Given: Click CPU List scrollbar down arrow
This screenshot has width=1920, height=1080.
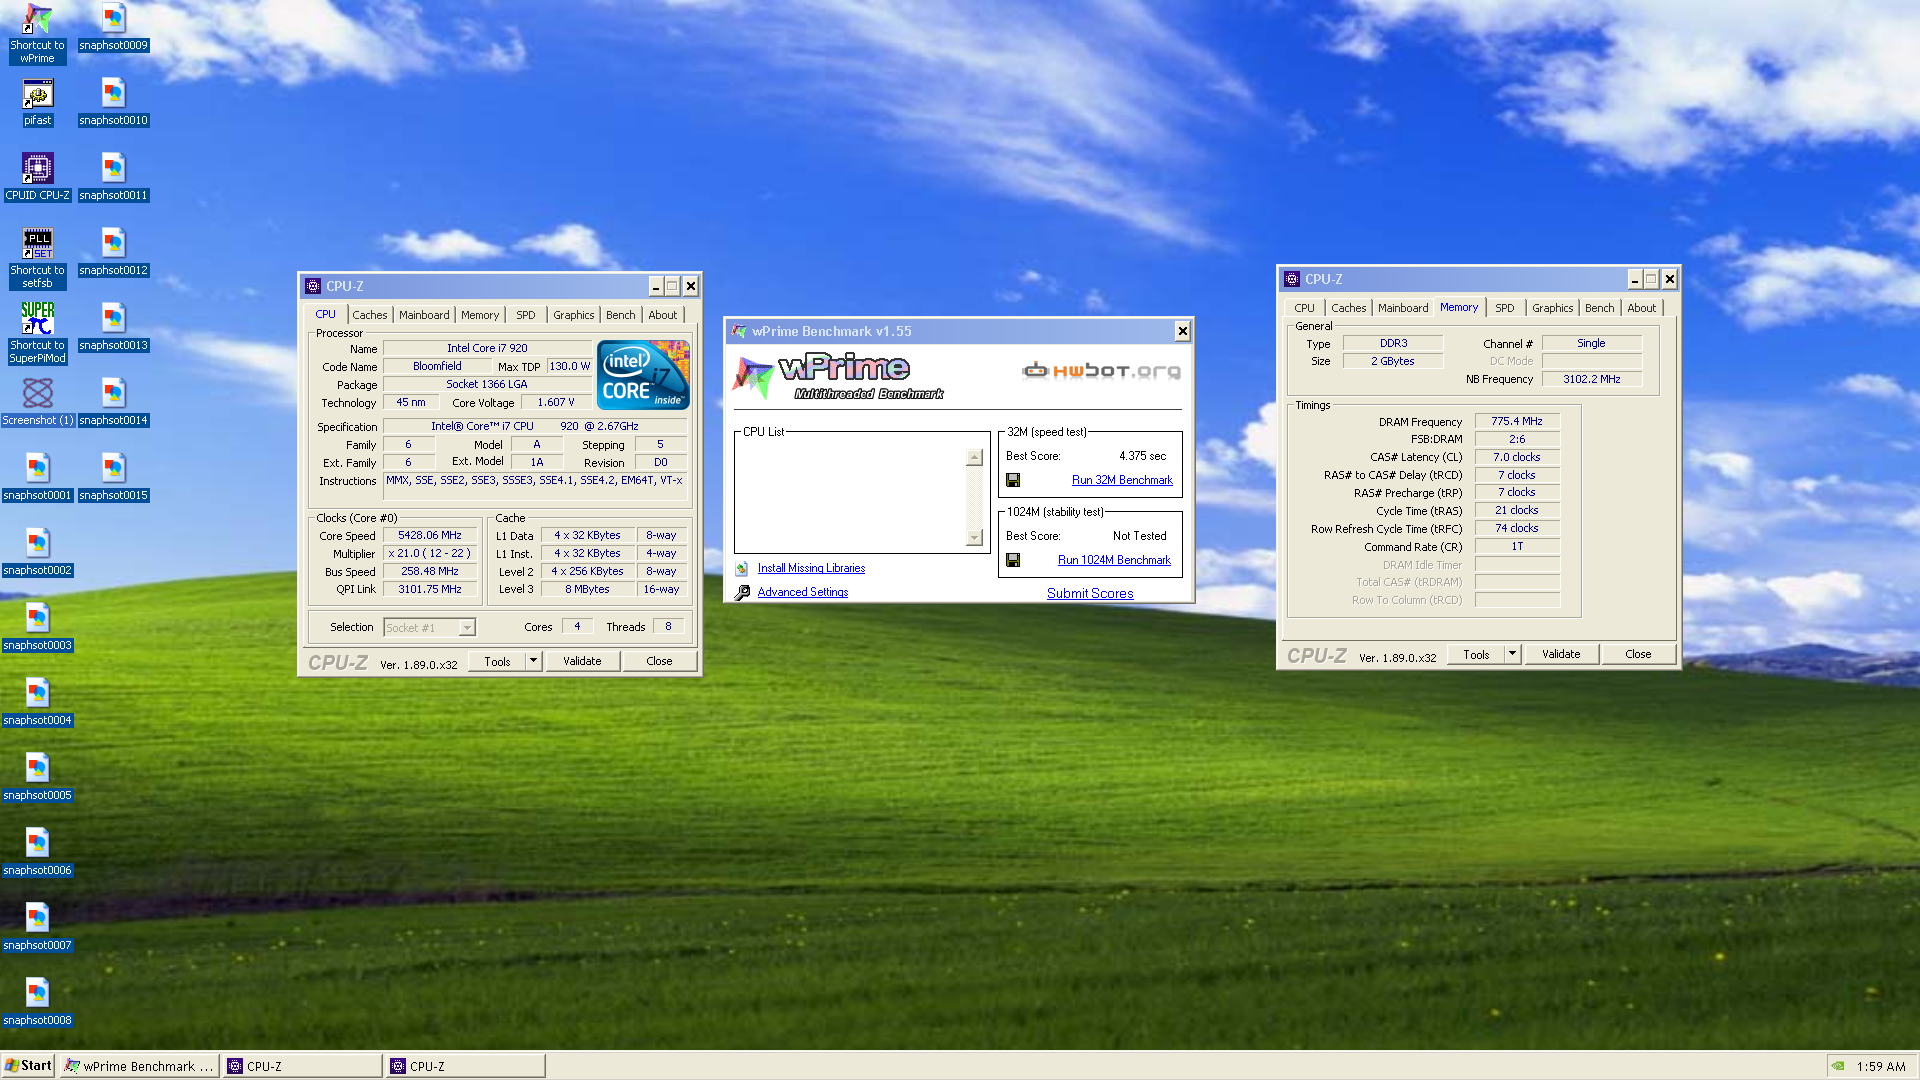Looking at the screenshot, I should point(975,537).
